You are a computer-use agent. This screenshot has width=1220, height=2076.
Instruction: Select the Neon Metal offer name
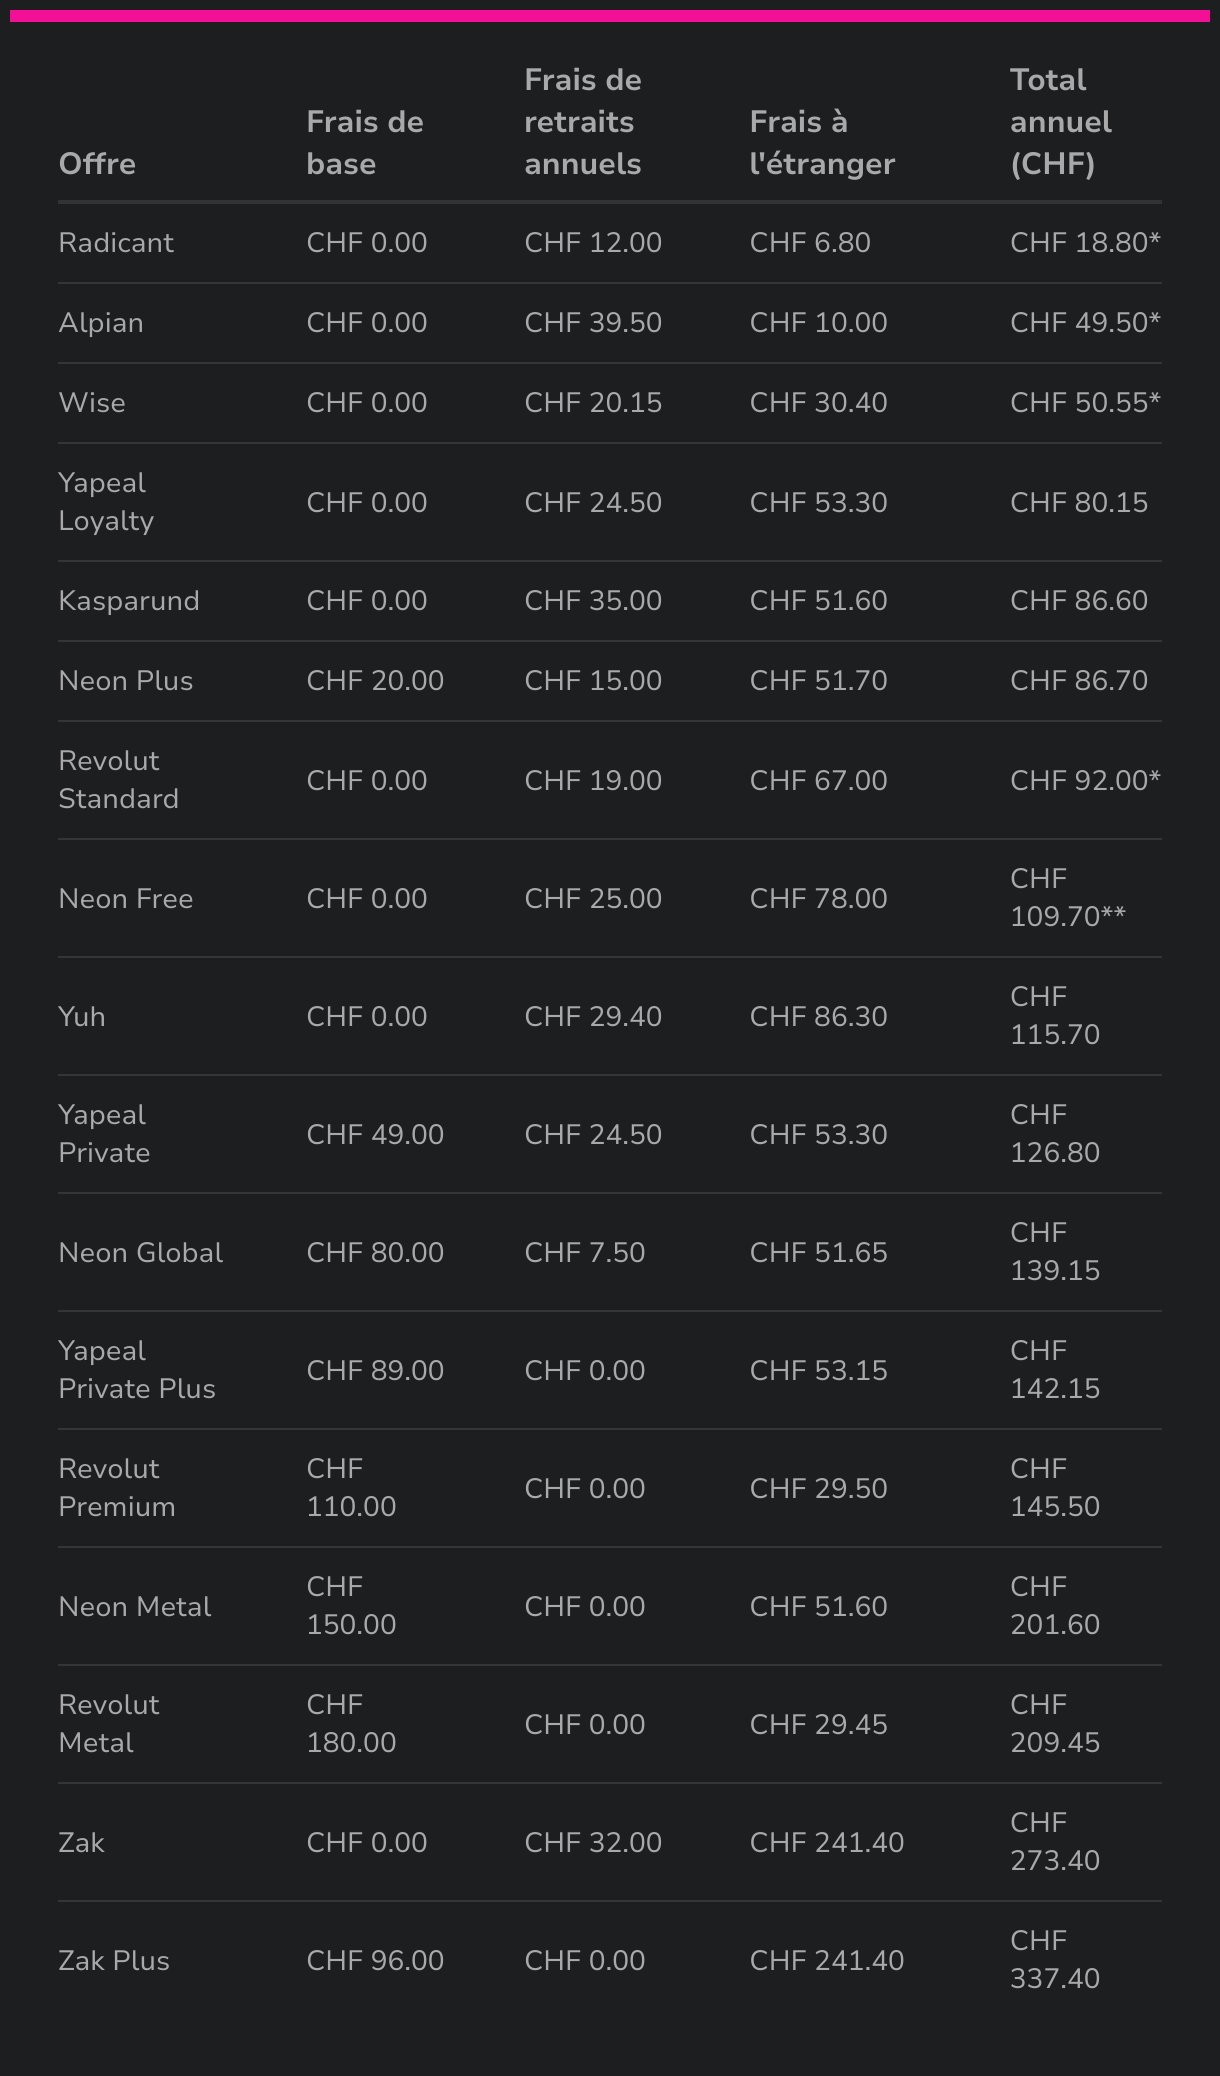135,1607
